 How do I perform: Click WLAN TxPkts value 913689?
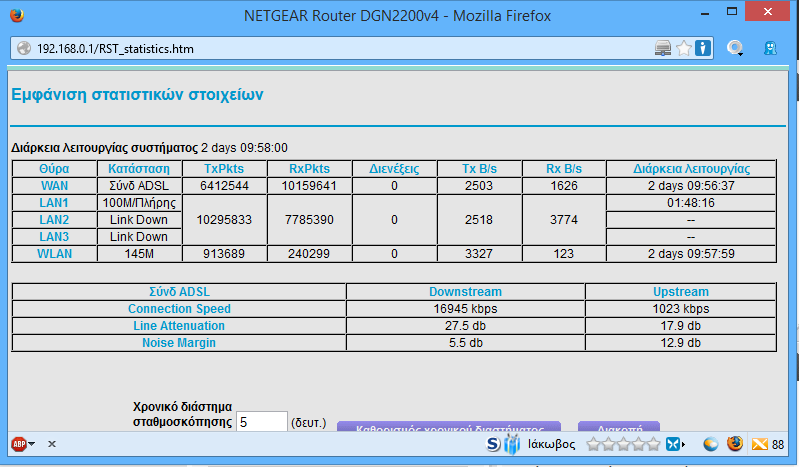coord(224,253)
